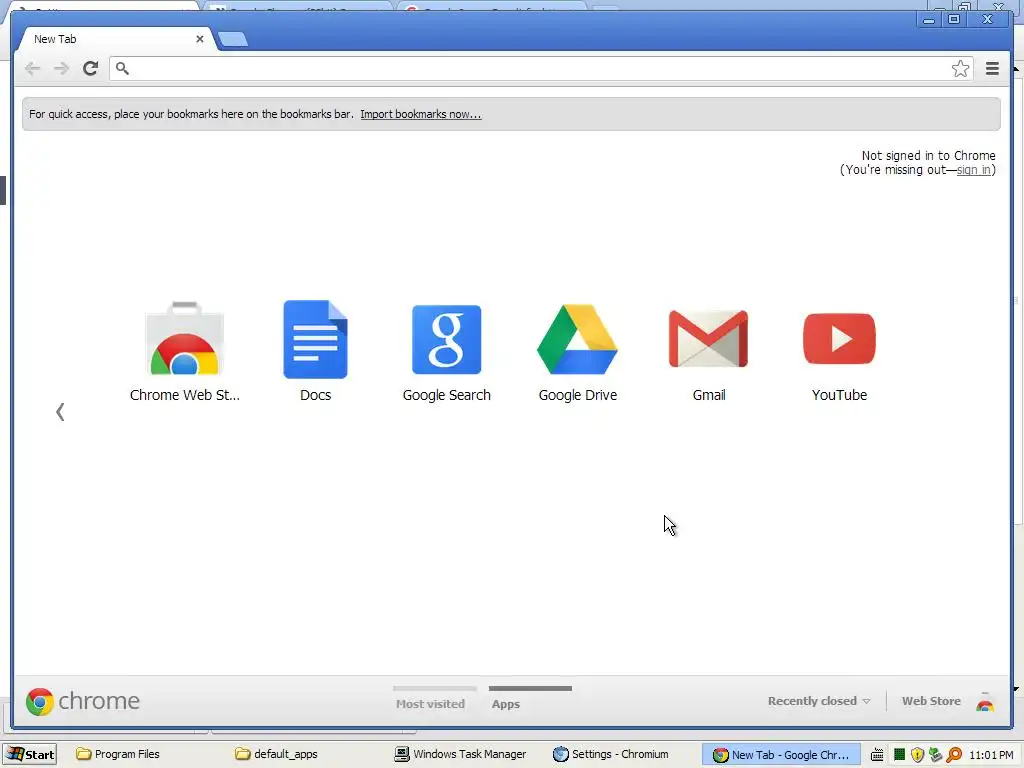Bookmark this page with the star

960,69
